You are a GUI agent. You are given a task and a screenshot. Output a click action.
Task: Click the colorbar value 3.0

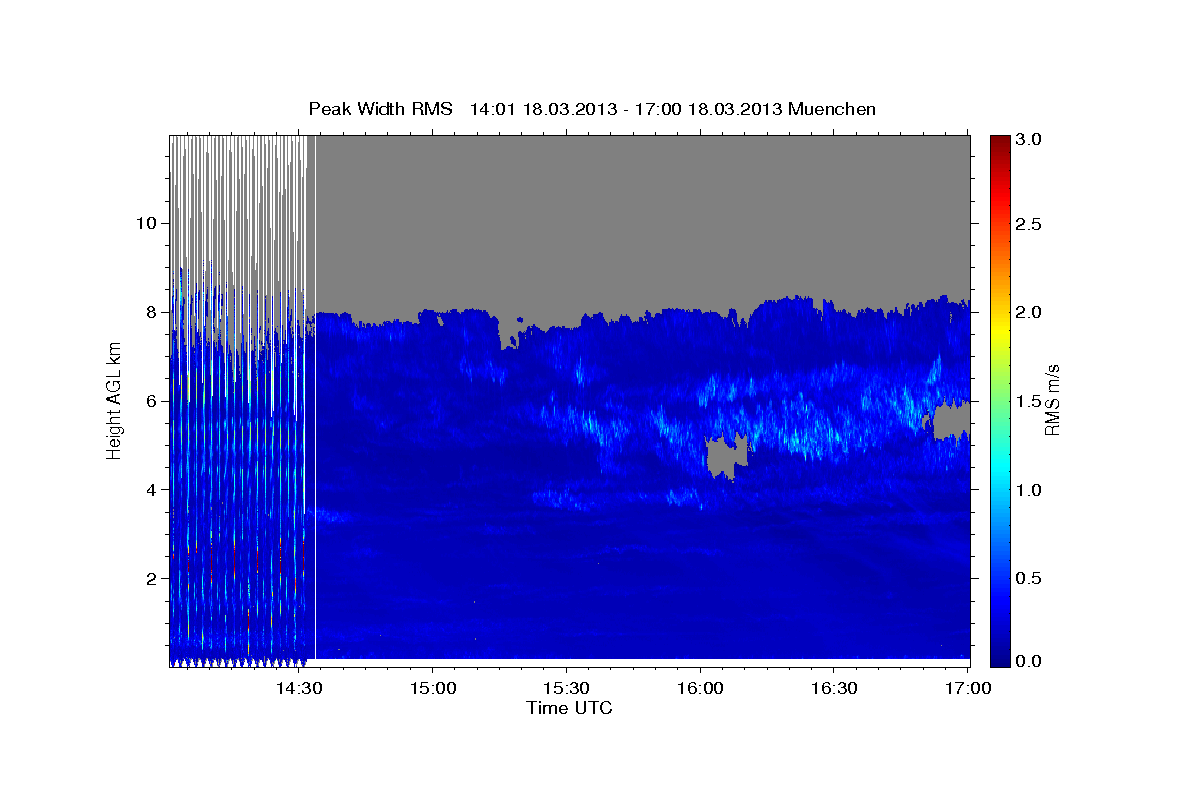[1028, 139]
